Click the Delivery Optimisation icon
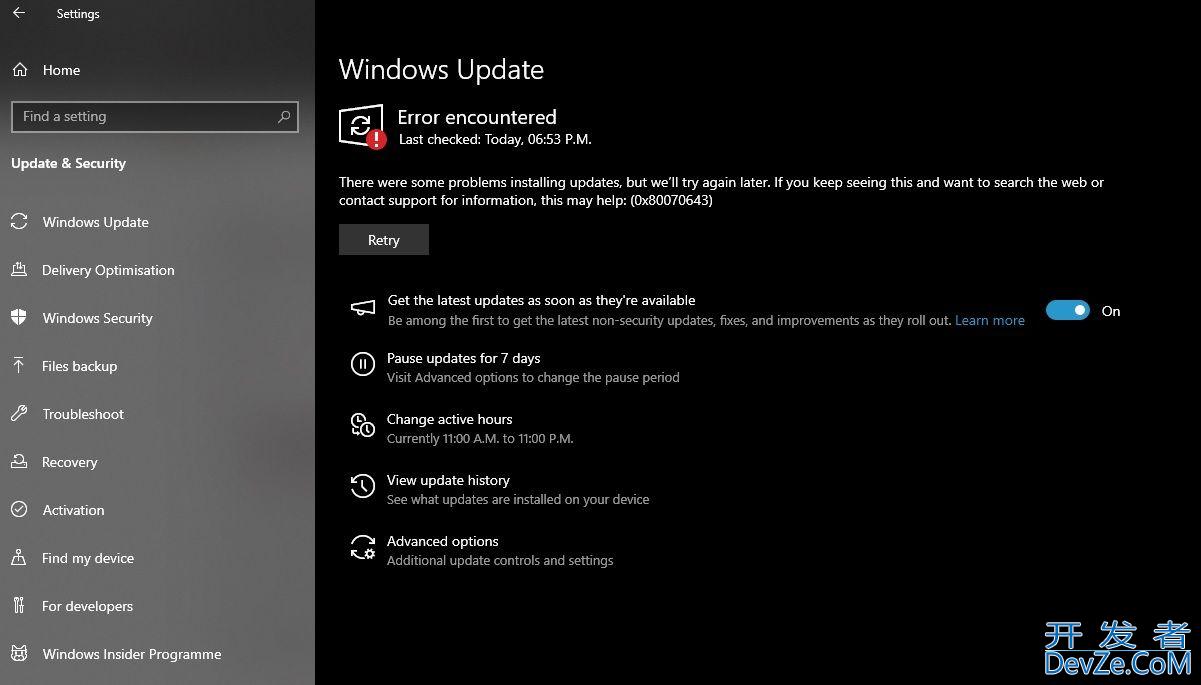The height and width of the screenshot is (685, 1201). click(x=19, y=270)
